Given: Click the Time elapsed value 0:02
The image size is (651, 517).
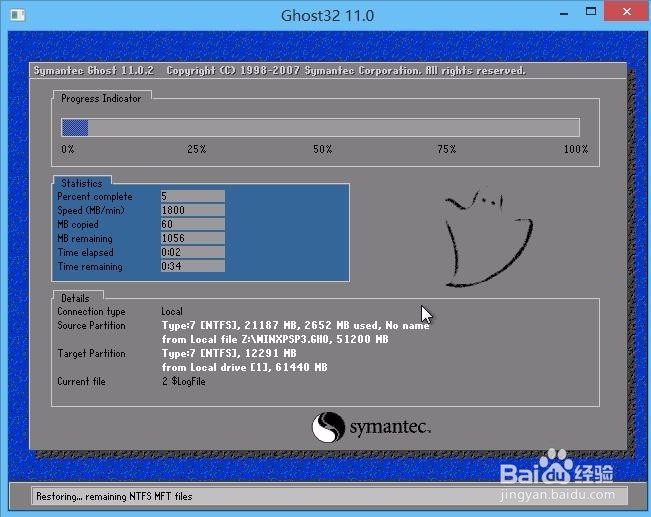Looking at the screenshot, I should [x=193, y=252].
